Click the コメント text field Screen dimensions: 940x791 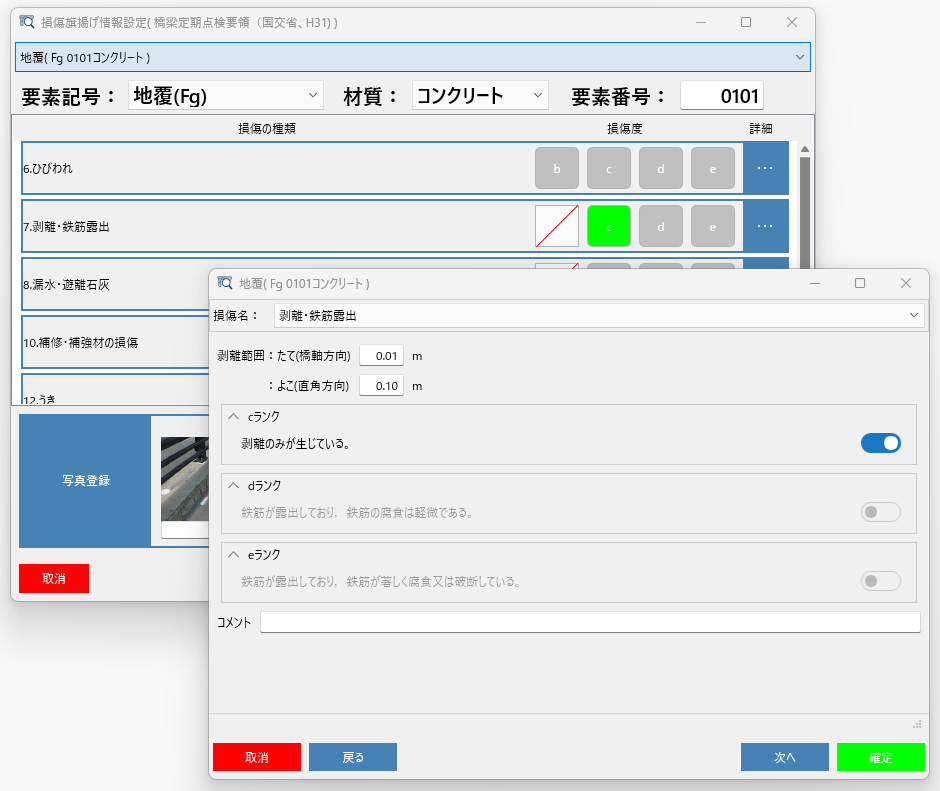(589, 622)
